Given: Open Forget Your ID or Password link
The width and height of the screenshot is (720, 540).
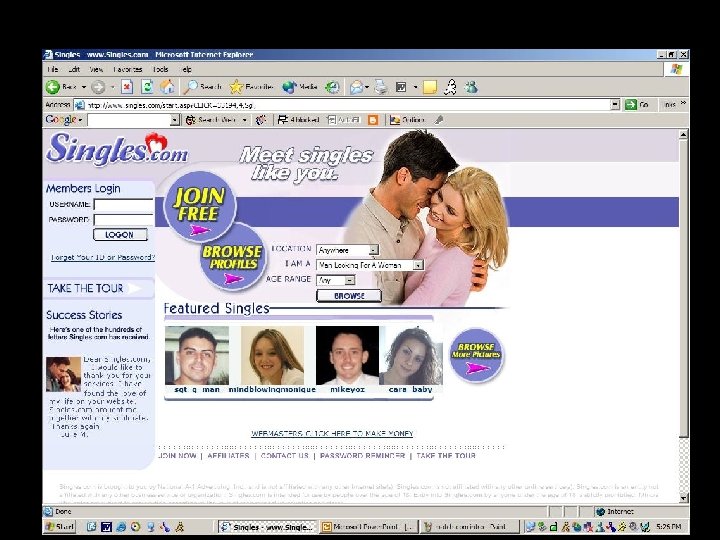Looking at the screenshot, I should click(x=103, y=257).
